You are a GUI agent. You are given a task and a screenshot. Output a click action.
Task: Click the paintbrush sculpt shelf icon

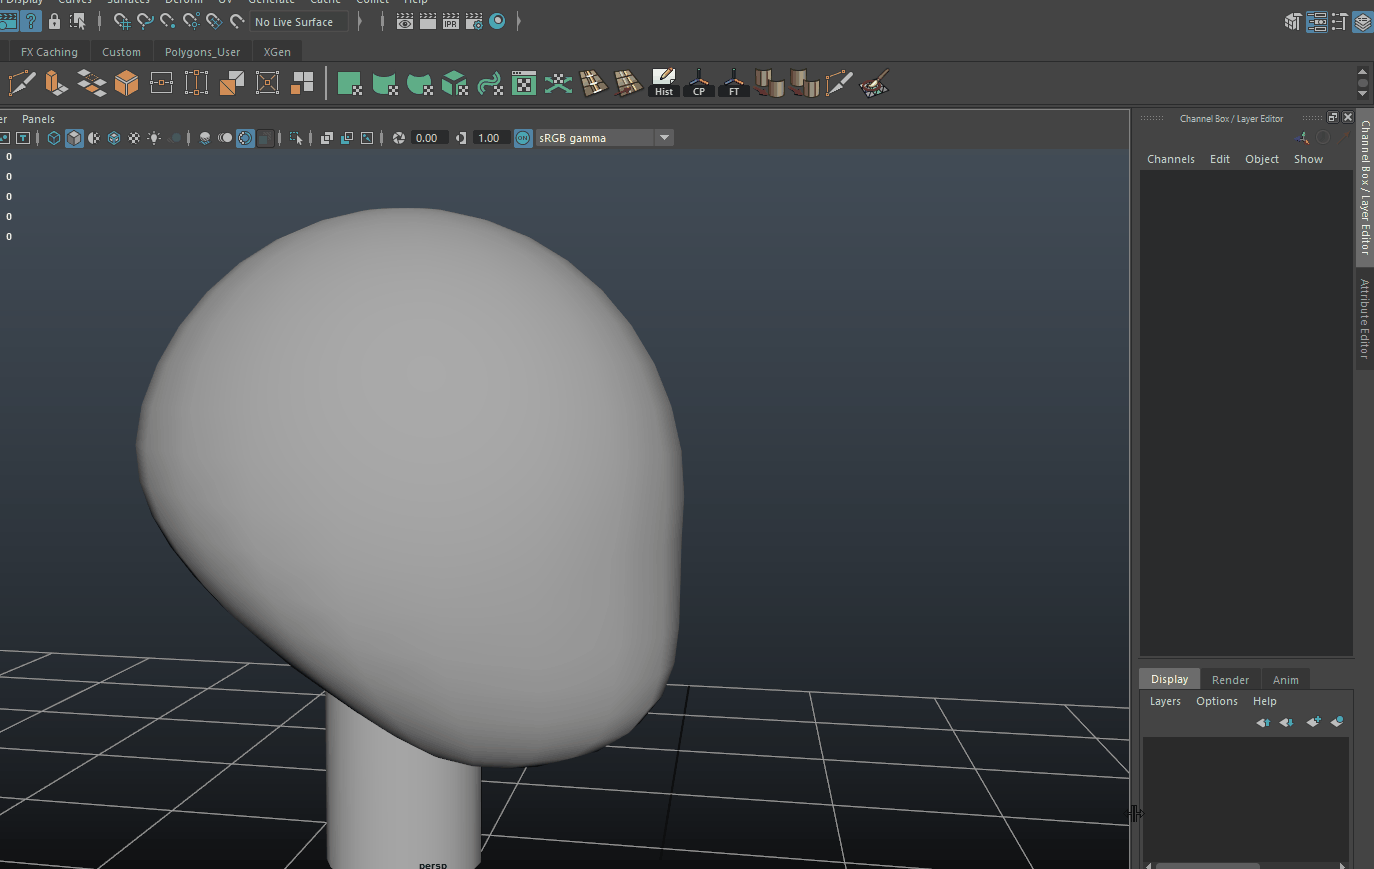874,83
